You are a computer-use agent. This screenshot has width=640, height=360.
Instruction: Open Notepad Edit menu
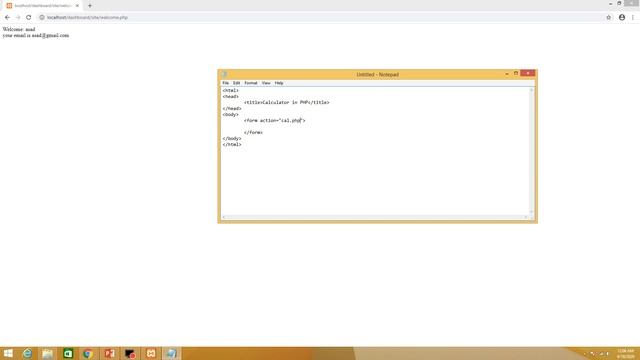[x=236, y=83]
